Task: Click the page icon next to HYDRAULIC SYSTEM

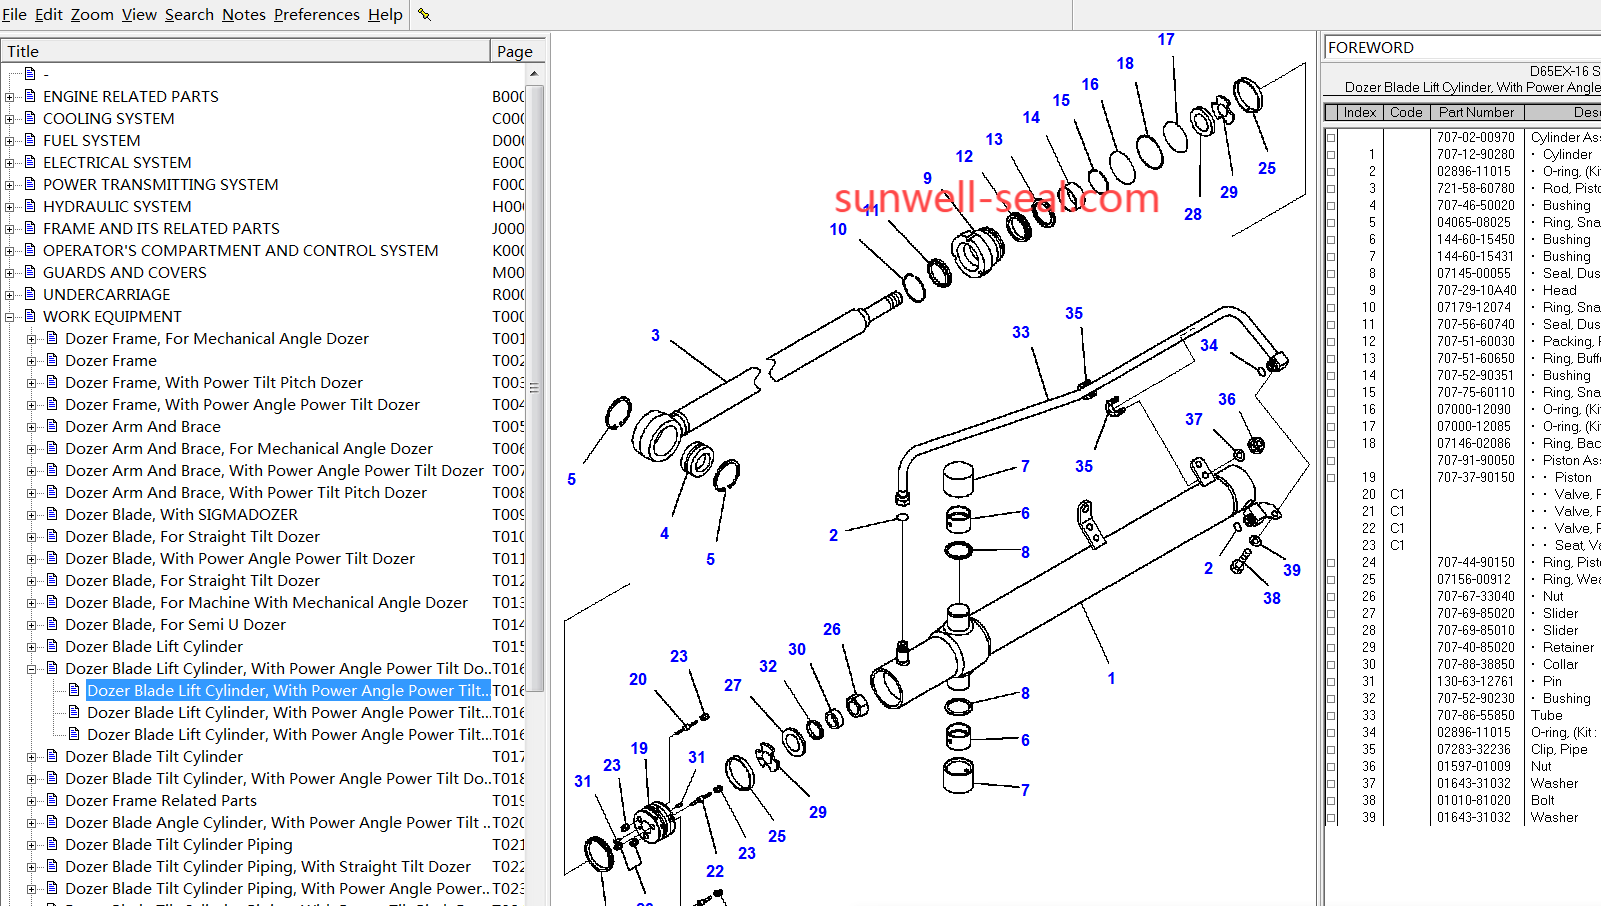Action: (x=30, y=206)
